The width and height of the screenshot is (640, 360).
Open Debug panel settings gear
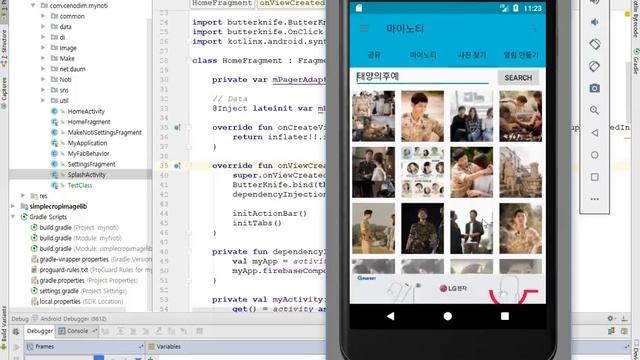pyautogui.click(x=611, y=318)
